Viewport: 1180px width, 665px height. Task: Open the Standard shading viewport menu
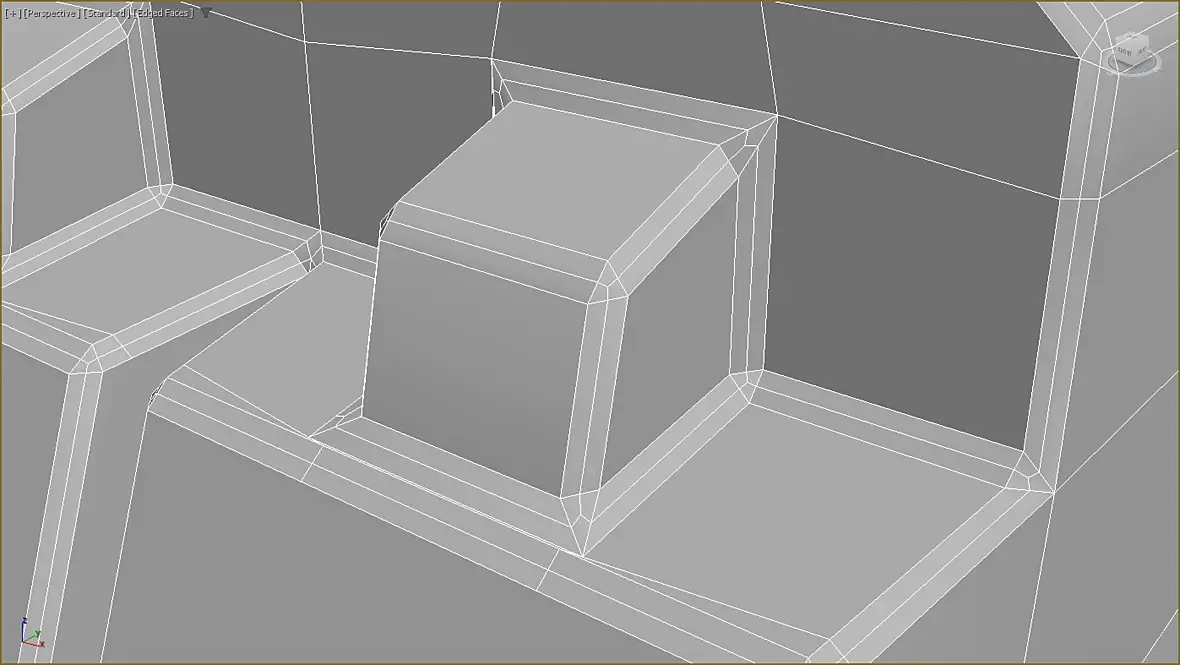pyautogui.click(x=106, y=14)
